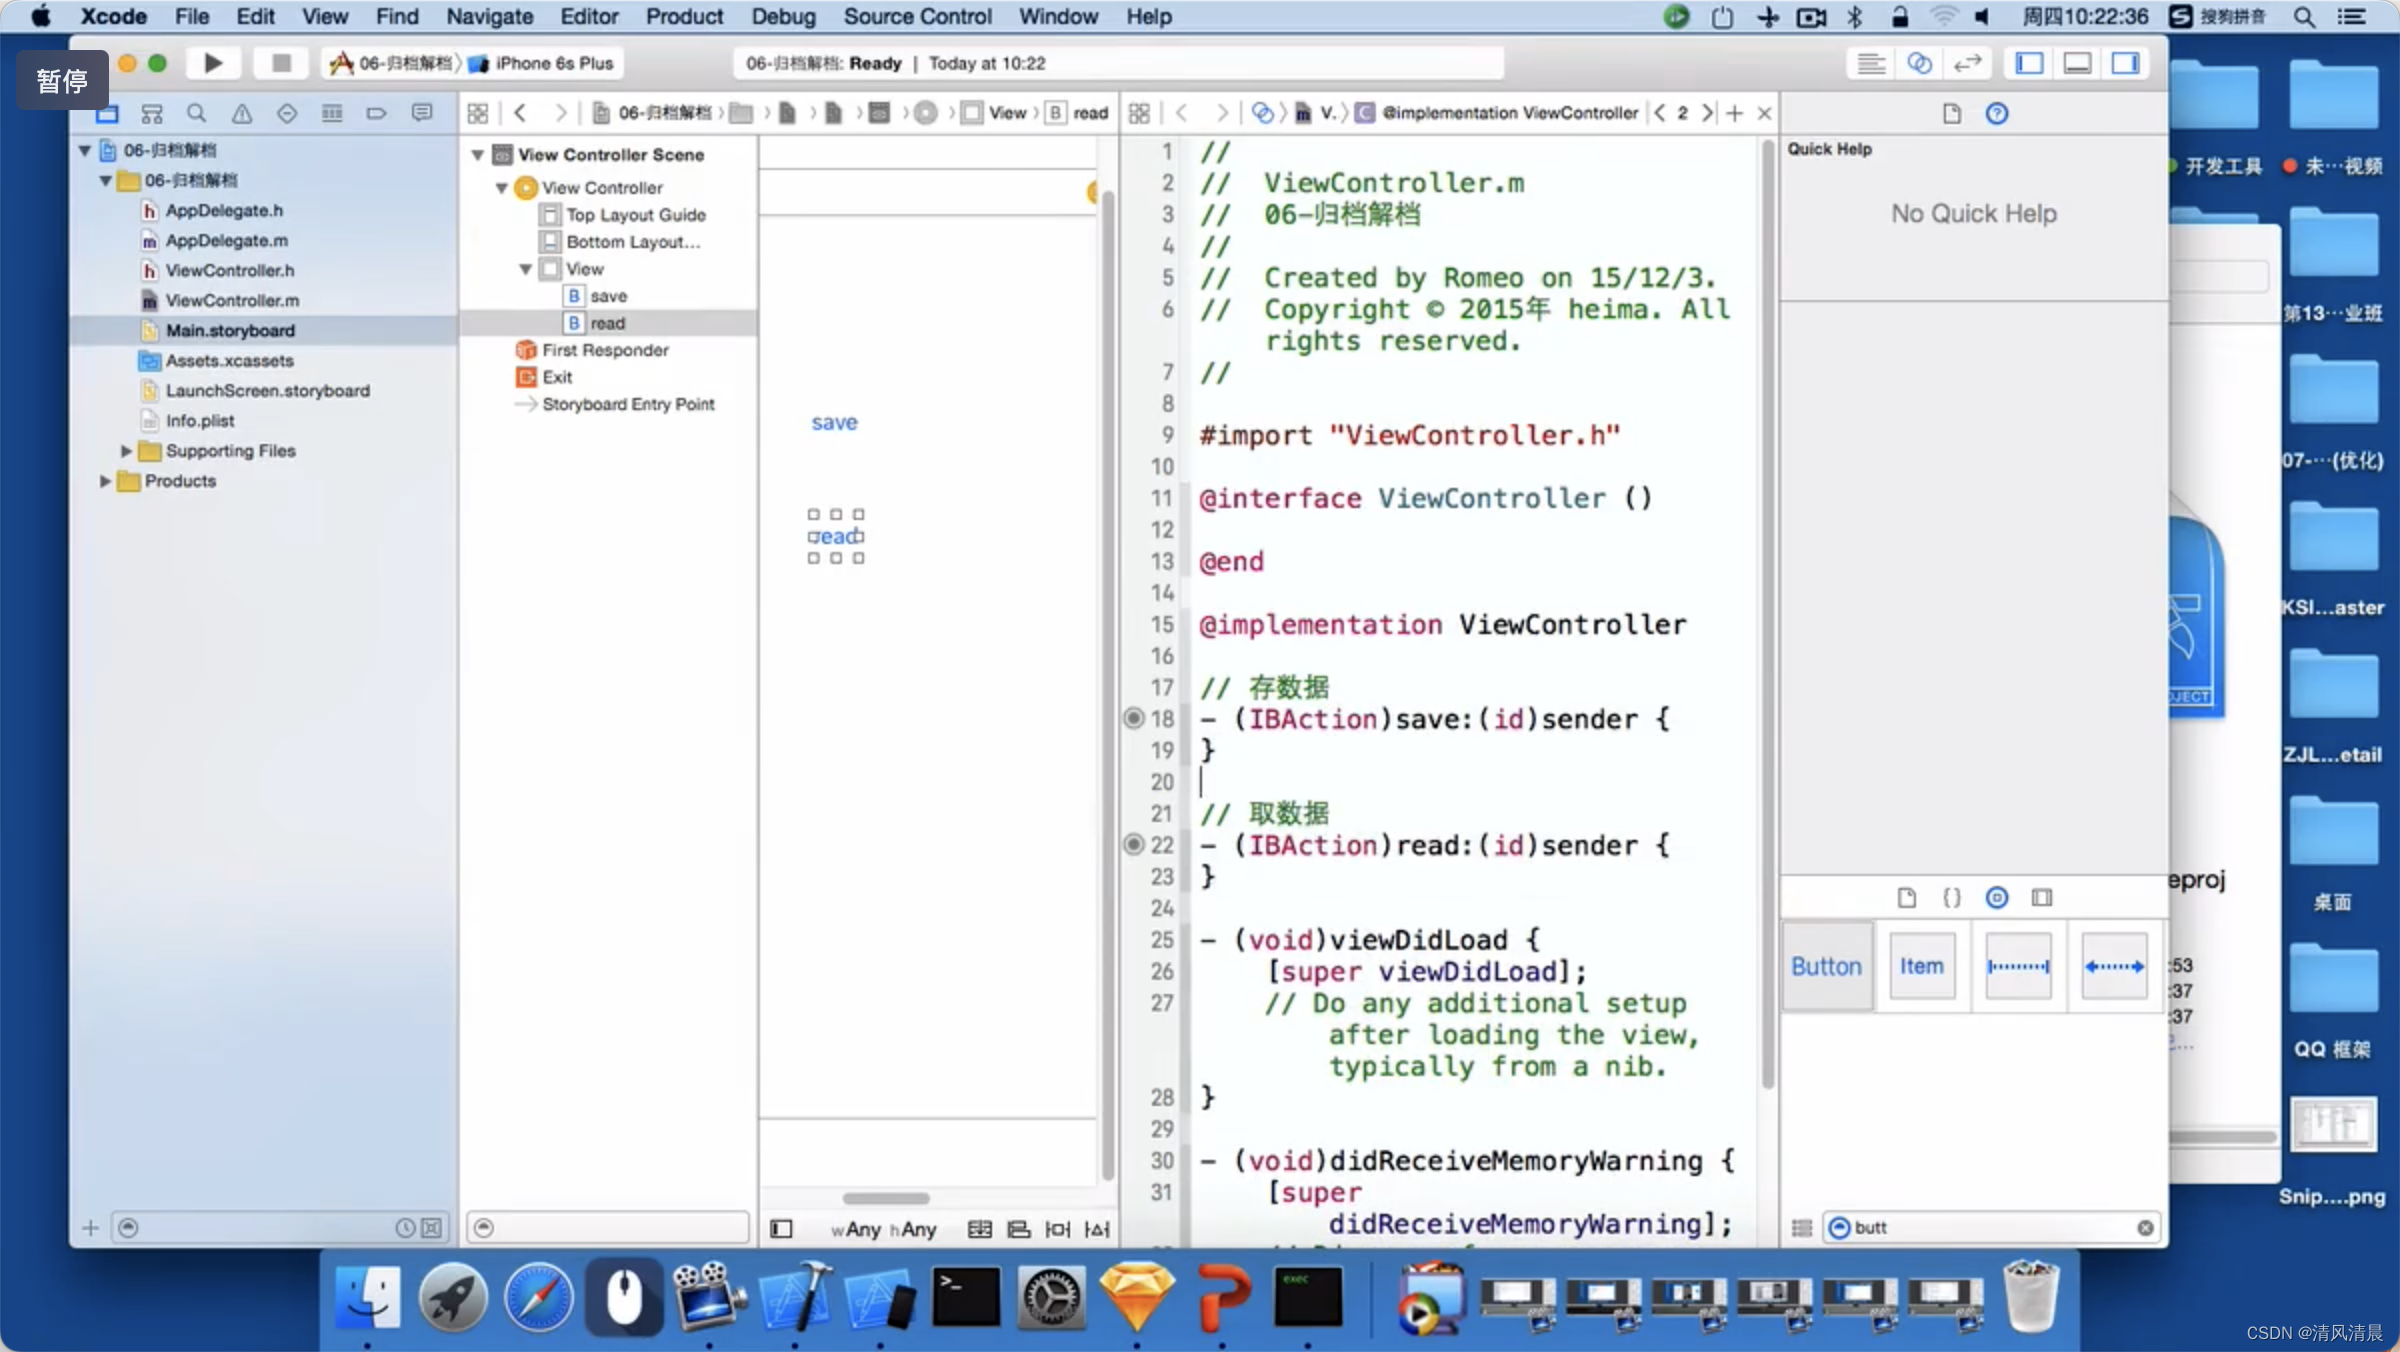Clear the library filter text
Image resolution: width=2400 pixels, height=1352 pixels.
[x=2145, y=1228]
